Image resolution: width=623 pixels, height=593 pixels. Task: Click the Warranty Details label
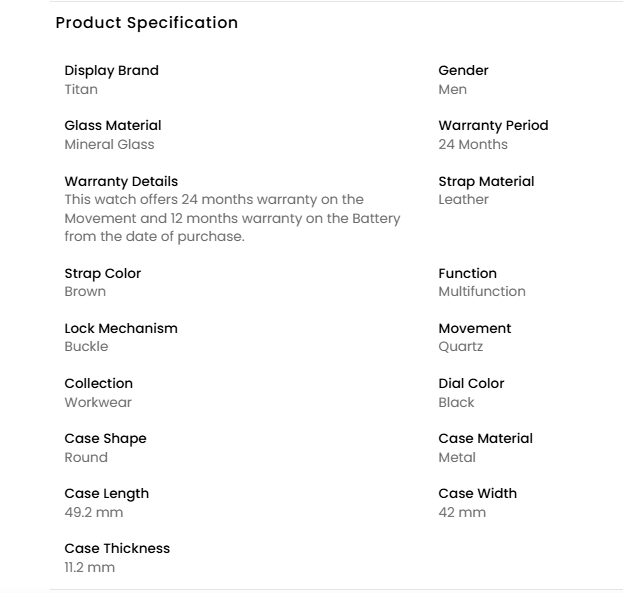point(121,181)
